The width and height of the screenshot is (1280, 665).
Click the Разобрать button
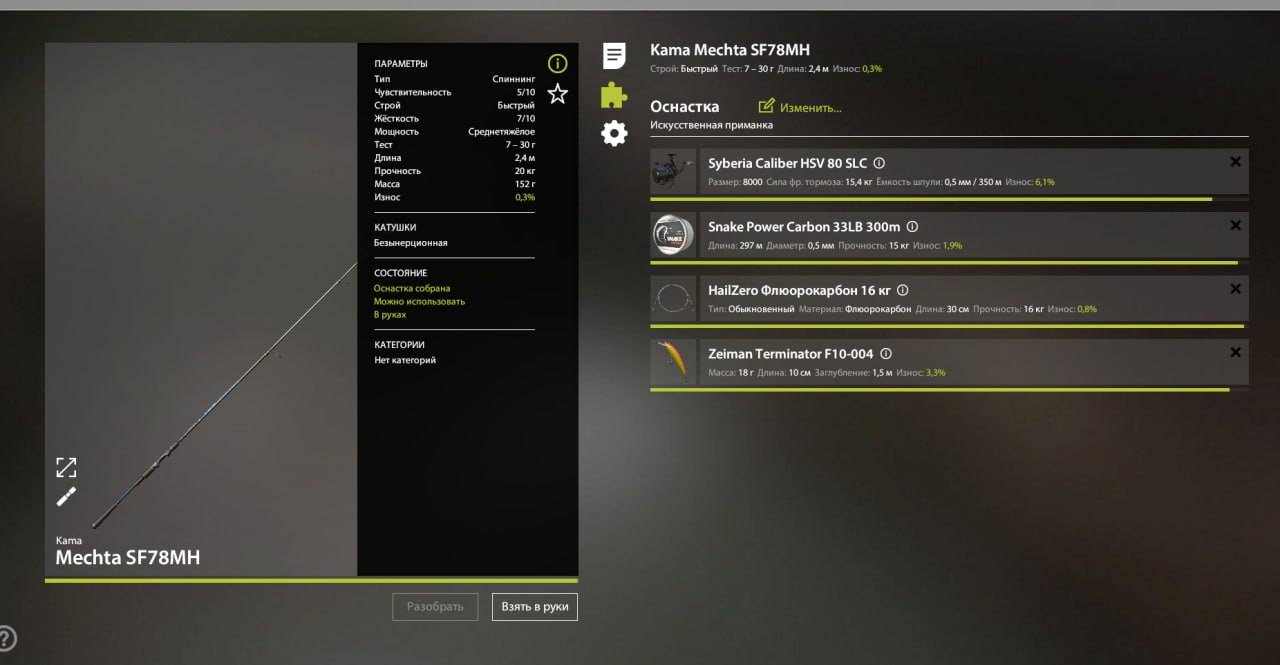pyautogui.click(x=435, y=607)
